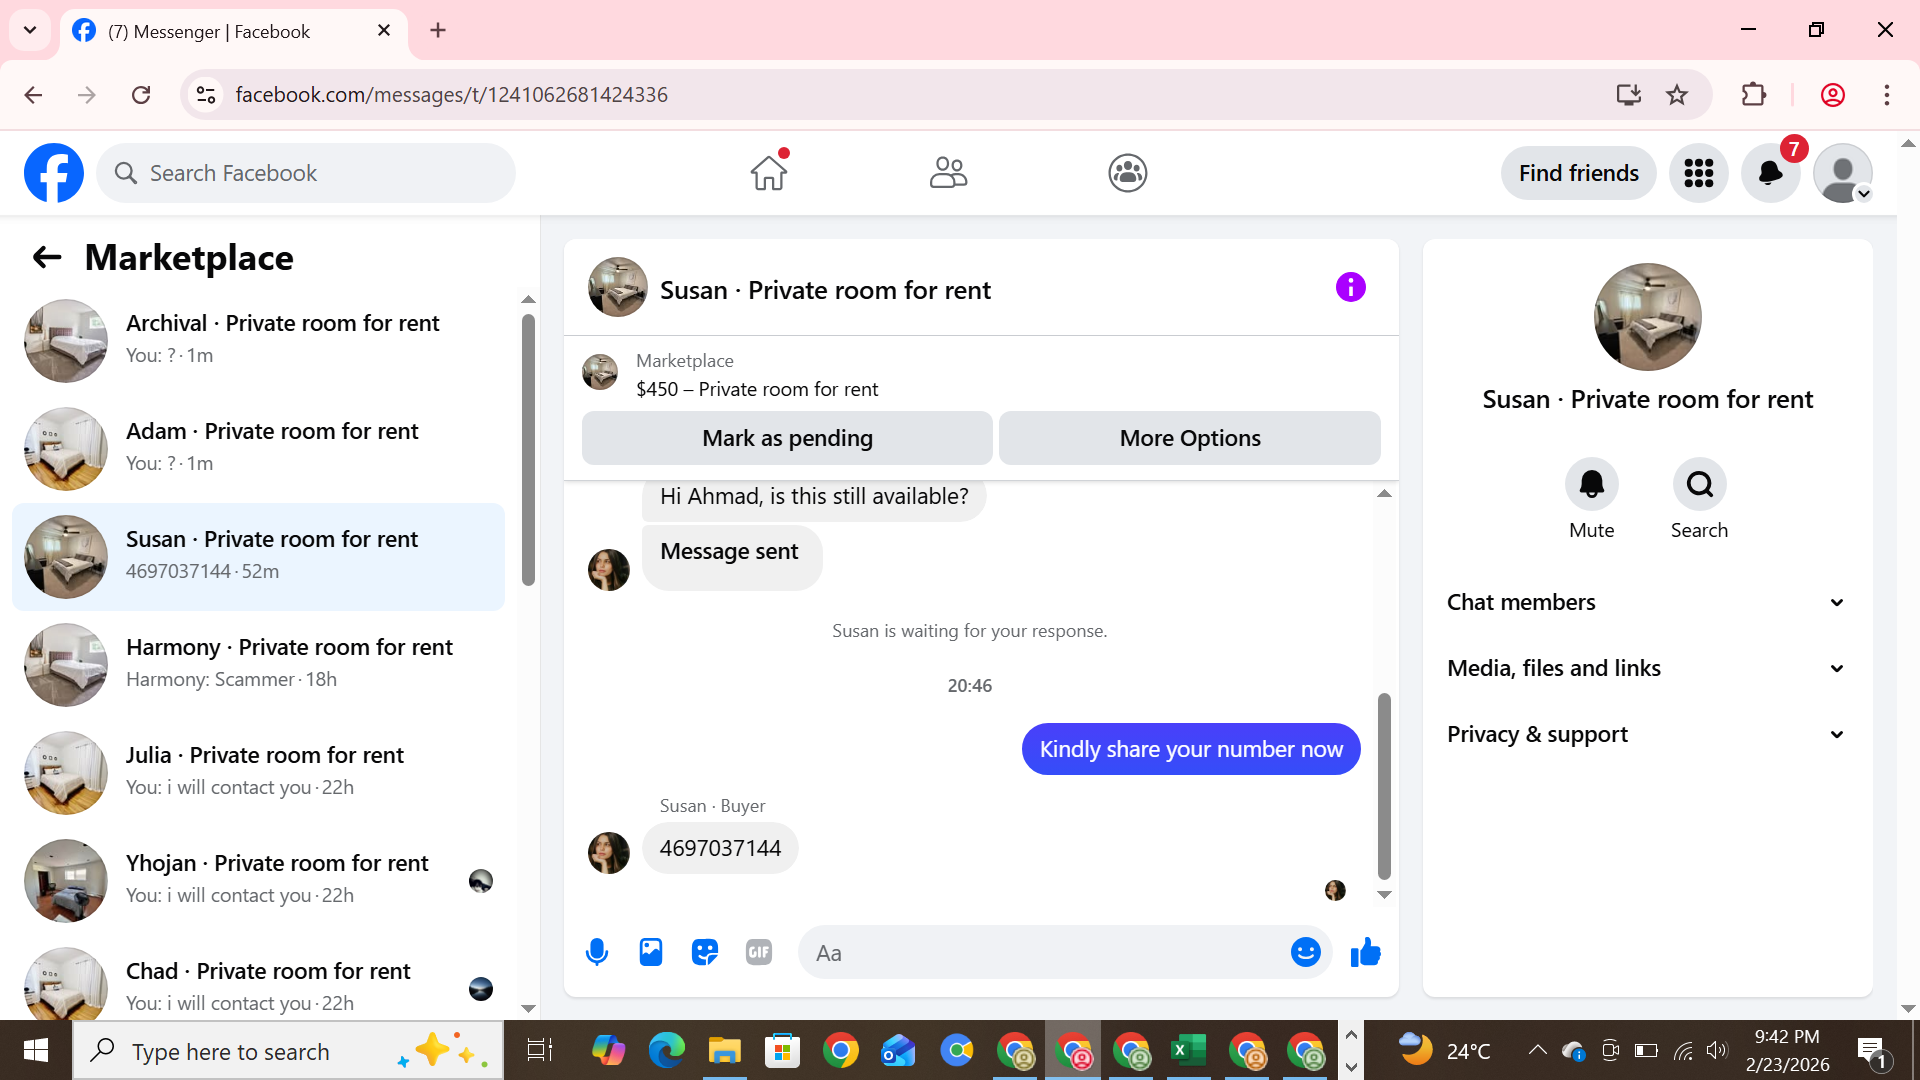Open the Facebook menu grid icon
This screenshot has height=1080, width=1920.
tap(1698, 173)
